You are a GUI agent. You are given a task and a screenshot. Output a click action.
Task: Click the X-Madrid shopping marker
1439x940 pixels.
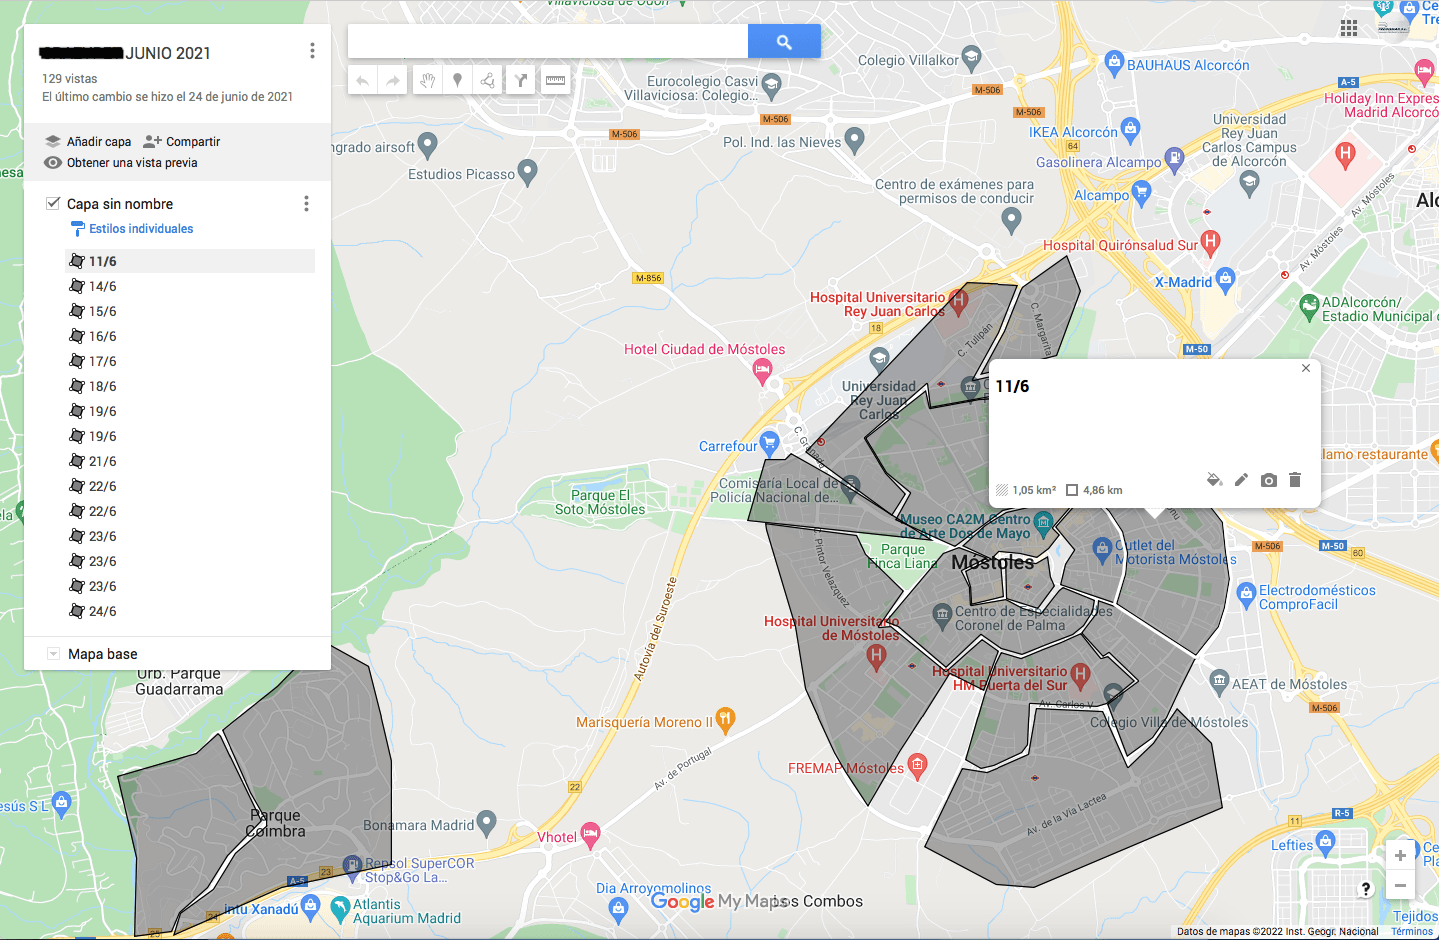(x=1225, y=278)
